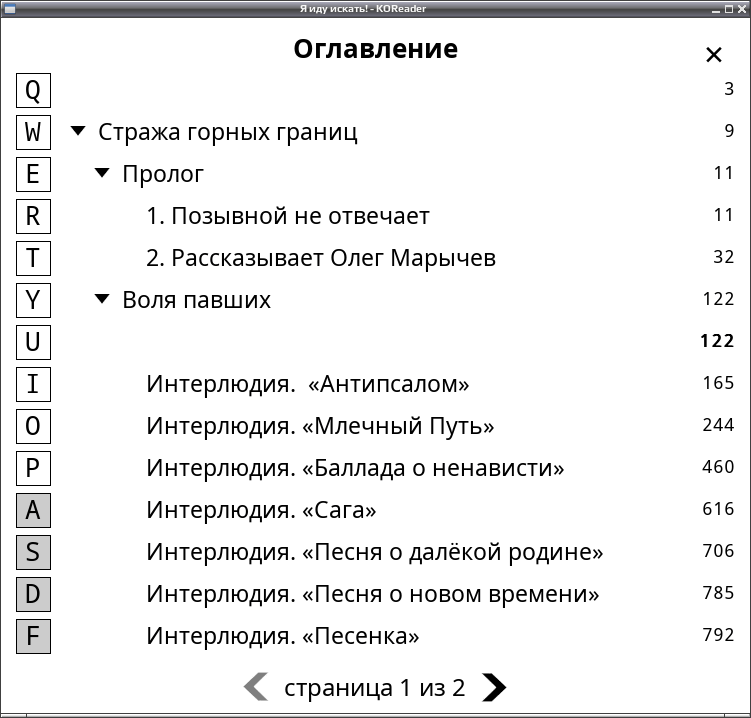
Task: Click the T keyboard shortcut box
Action: point(34,258)
